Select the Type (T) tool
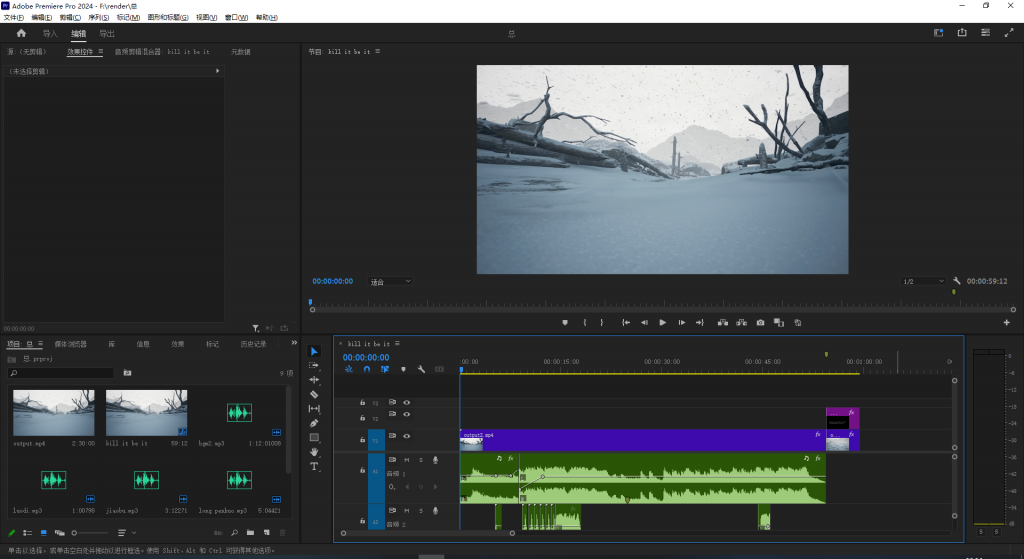 click(314, 467)
